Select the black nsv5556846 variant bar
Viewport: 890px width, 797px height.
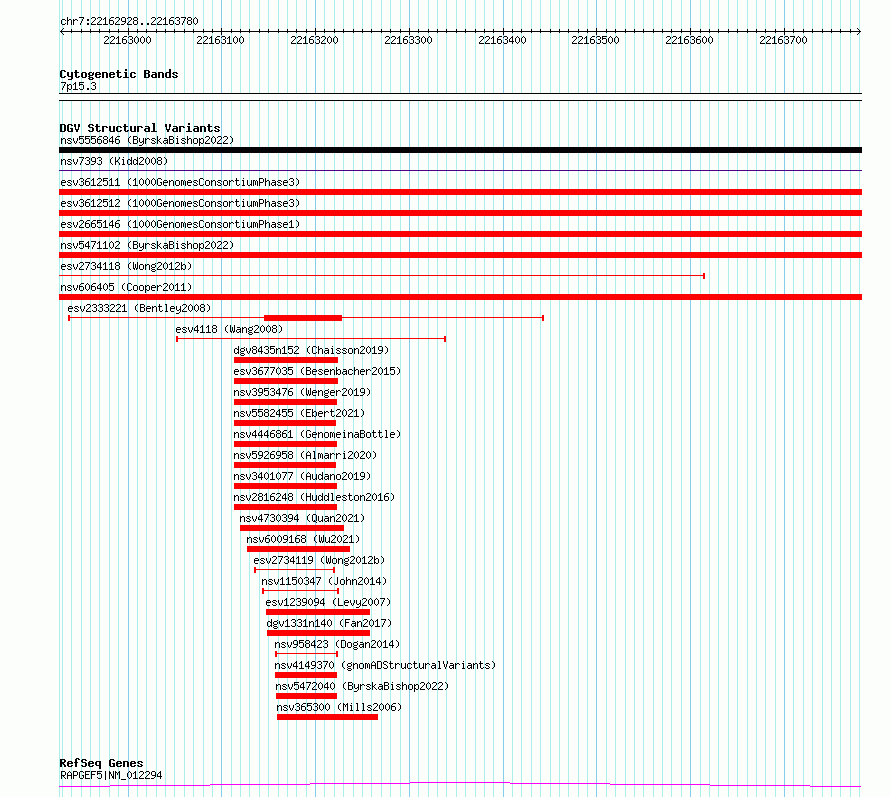[x=460, y=150]
